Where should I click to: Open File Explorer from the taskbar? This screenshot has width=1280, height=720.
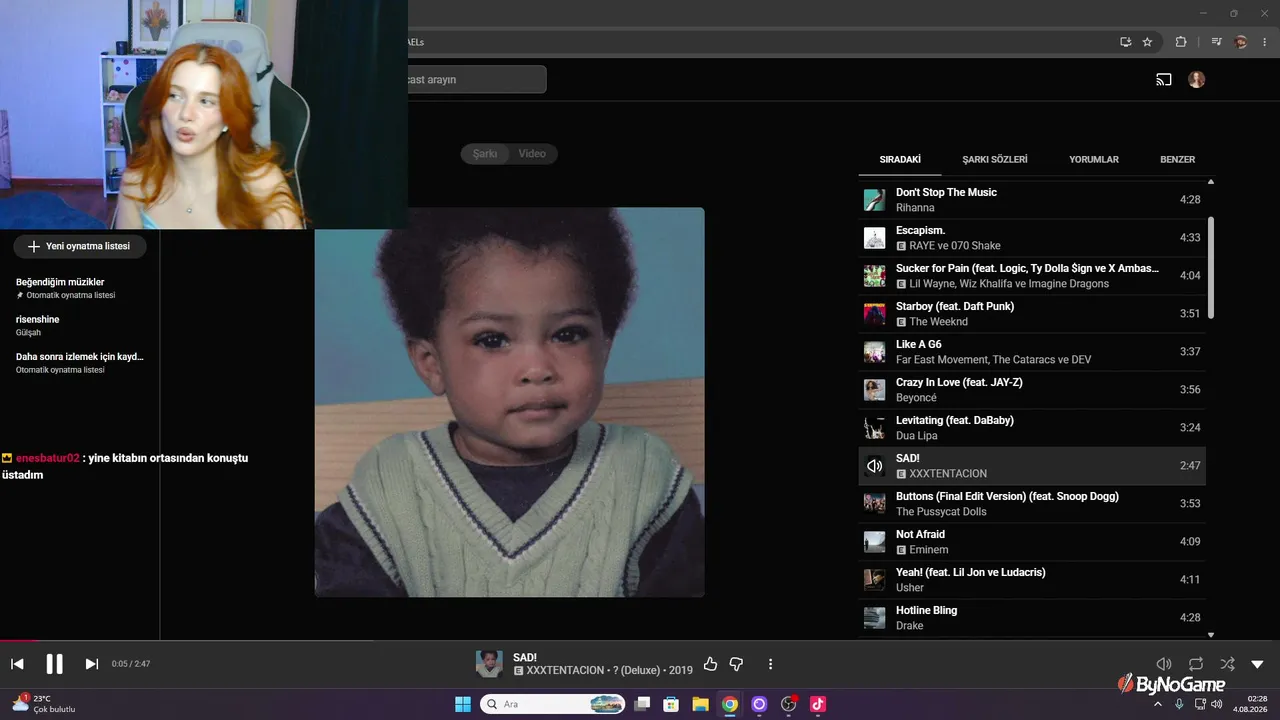pos(700,704)
